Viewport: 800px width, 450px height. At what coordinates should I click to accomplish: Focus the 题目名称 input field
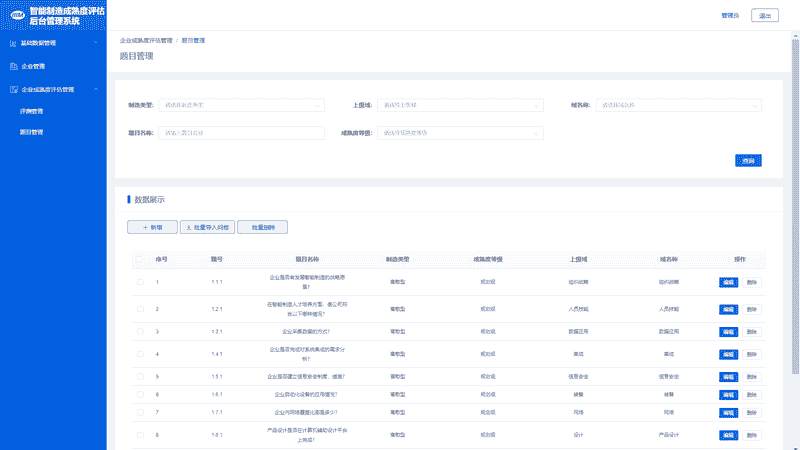pyautogui.click(x=241, y=133)
